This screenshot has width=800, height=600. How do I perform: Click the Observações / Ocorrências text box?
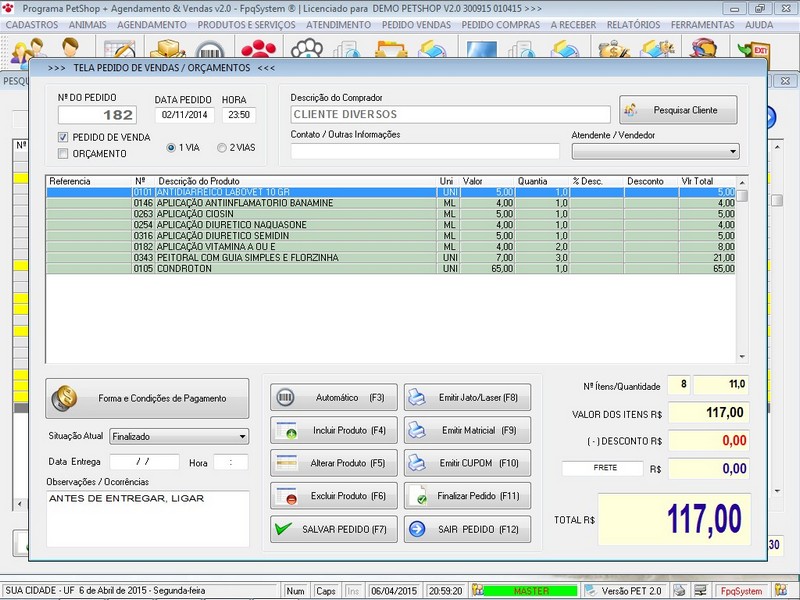147,518
